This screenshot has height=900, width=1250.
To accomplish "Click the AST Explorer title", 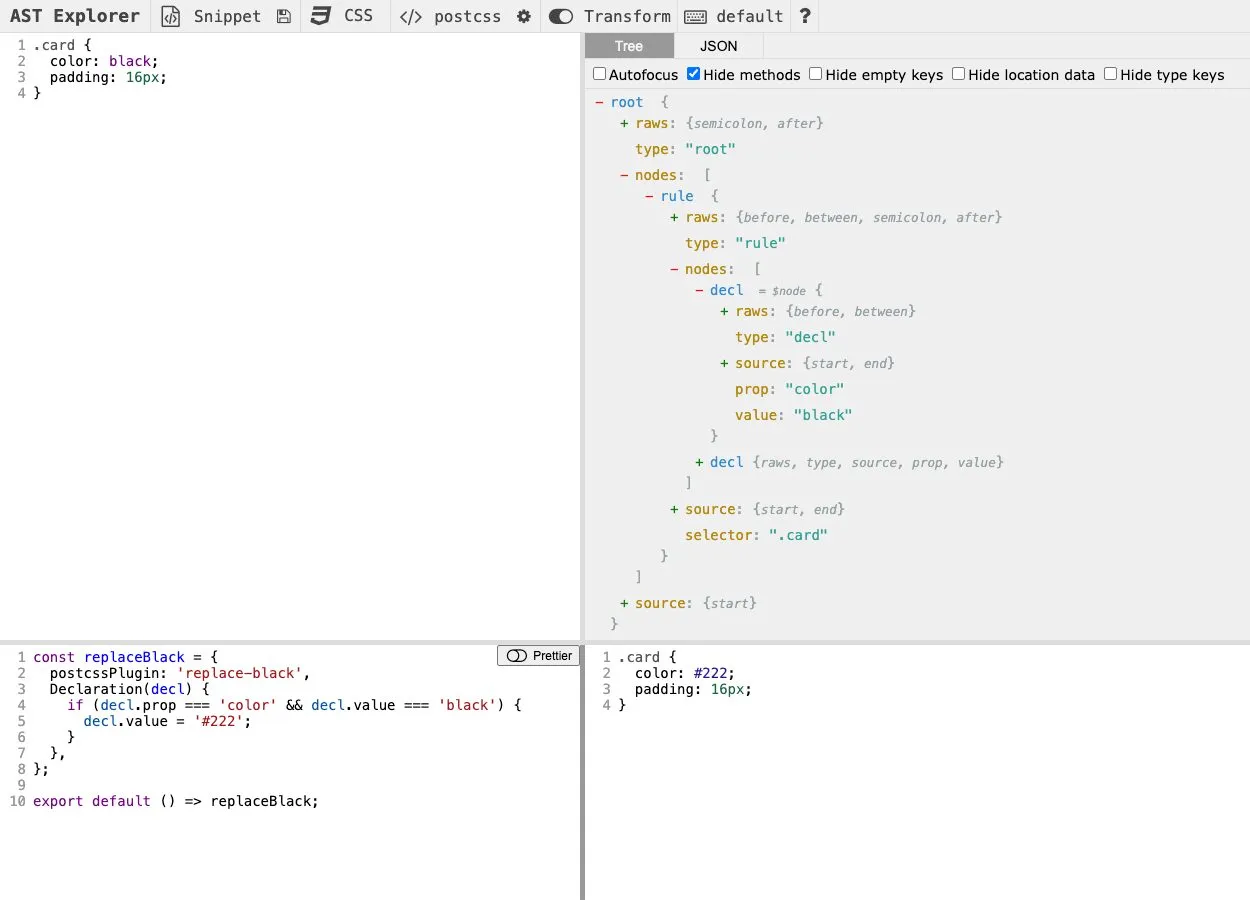I will pyautogui.click(x=75, y=16).
